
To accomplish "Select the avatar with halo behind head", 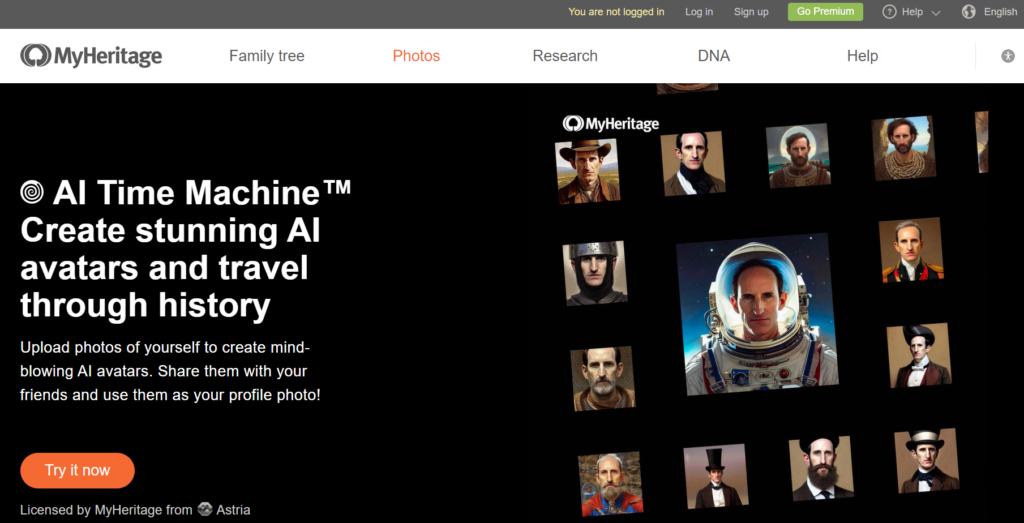I will (798, 155).
